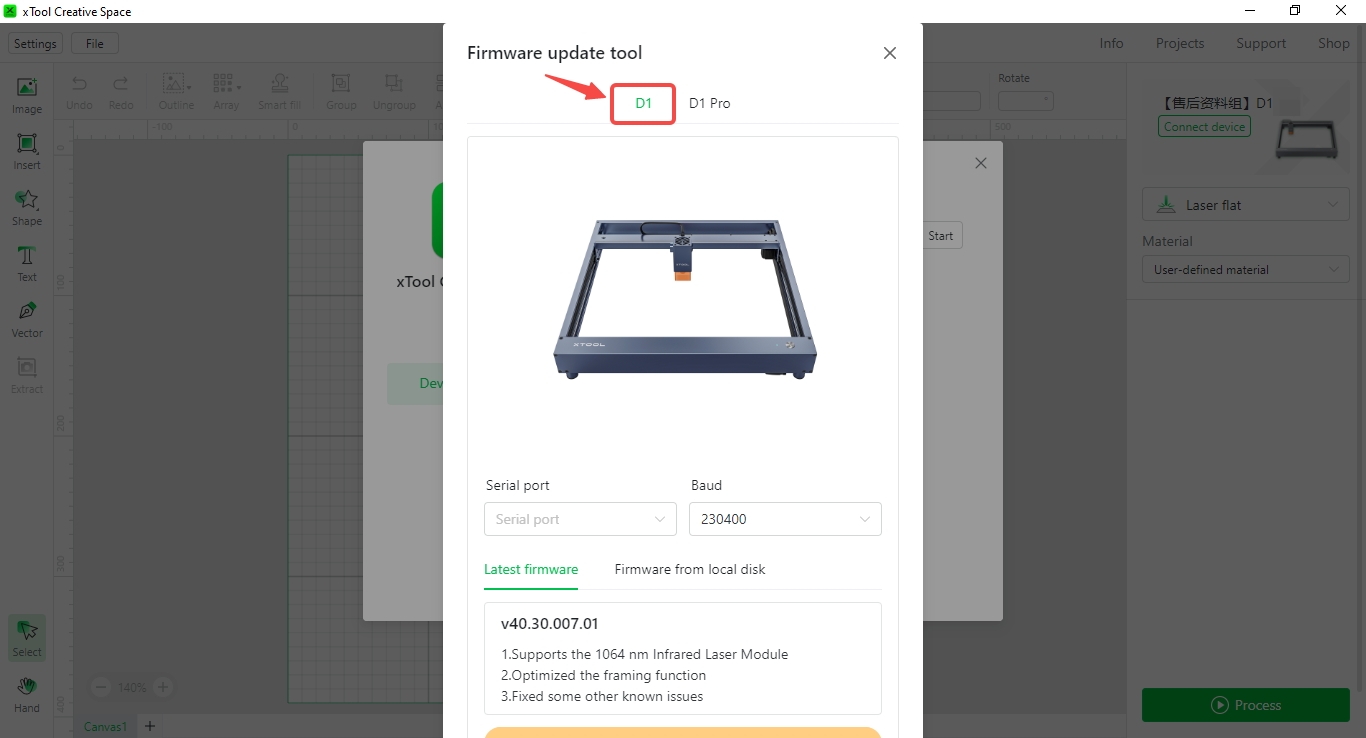The height and width of the screenshot is (738, 1366).
Task: Open the Array tool
Action: (x=226, y=92)
